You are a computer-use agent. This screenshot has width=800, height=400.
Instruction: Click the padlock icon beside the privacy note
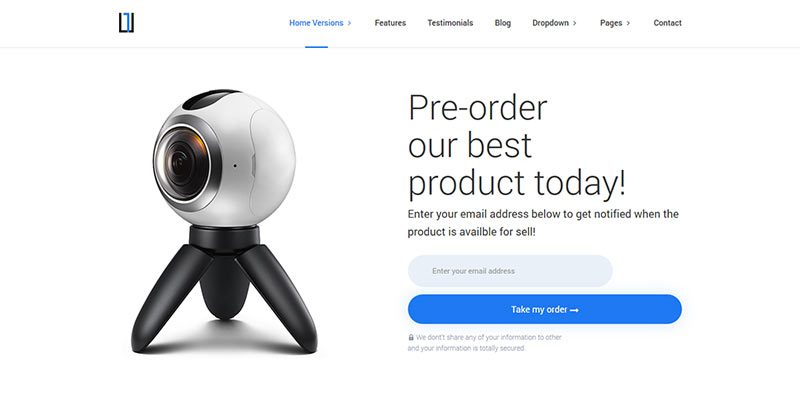tap(411, 337)
